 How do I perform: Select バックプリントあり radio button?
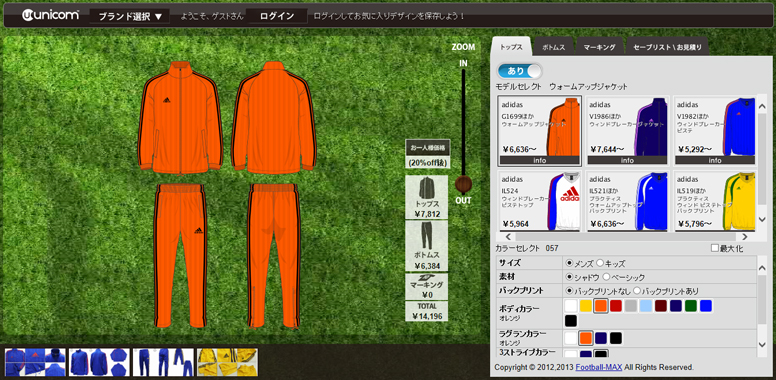tap(637, 291)
